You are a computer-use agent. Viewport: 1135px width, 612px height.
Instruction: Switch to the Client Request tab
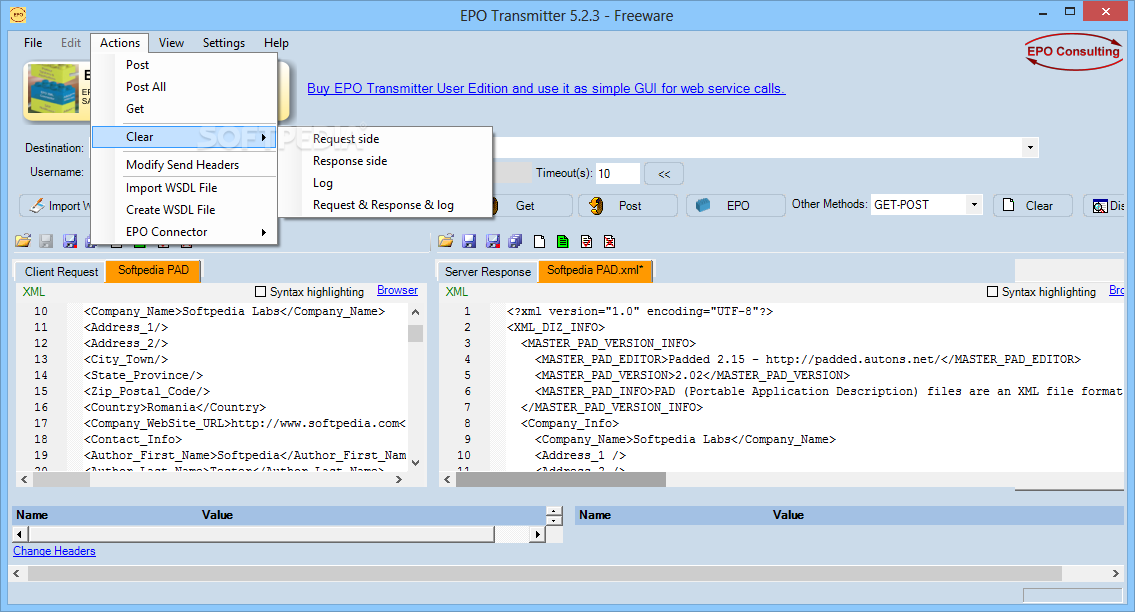[61, 272]
